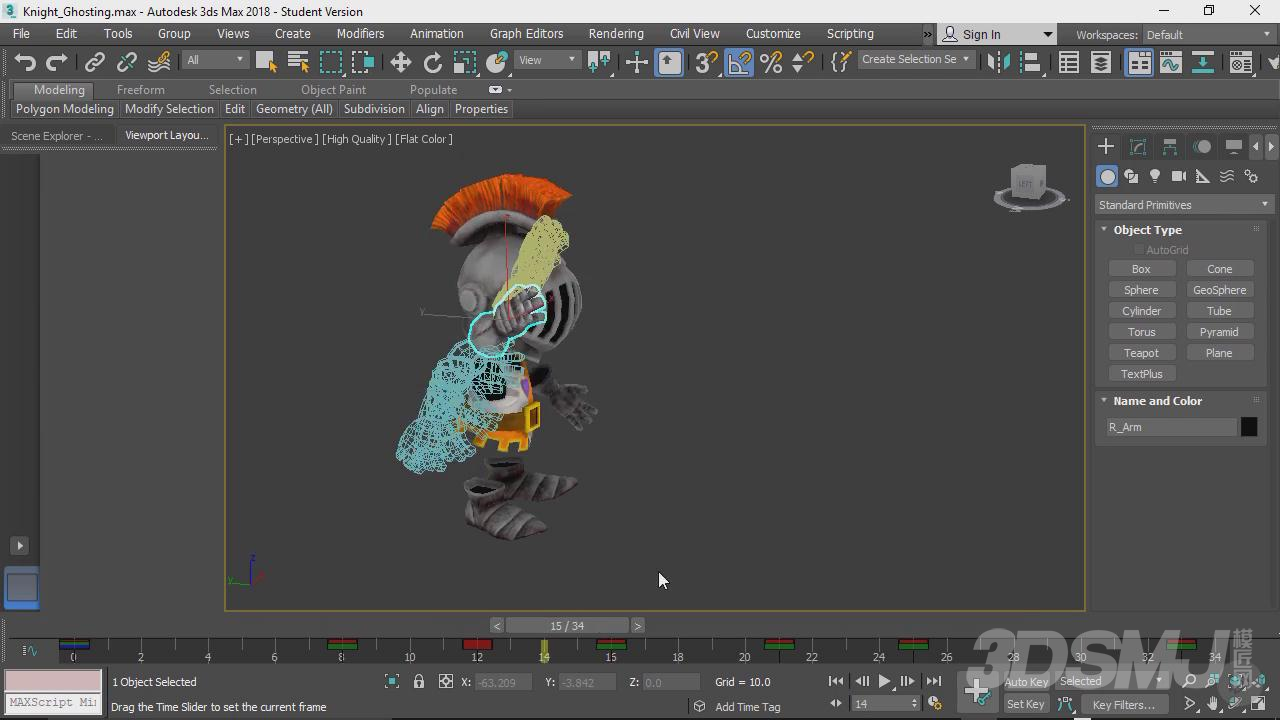This screenshot has height=720, width=1280.
Task: Toggle Spinner Snap
Action: pos(803,62)
